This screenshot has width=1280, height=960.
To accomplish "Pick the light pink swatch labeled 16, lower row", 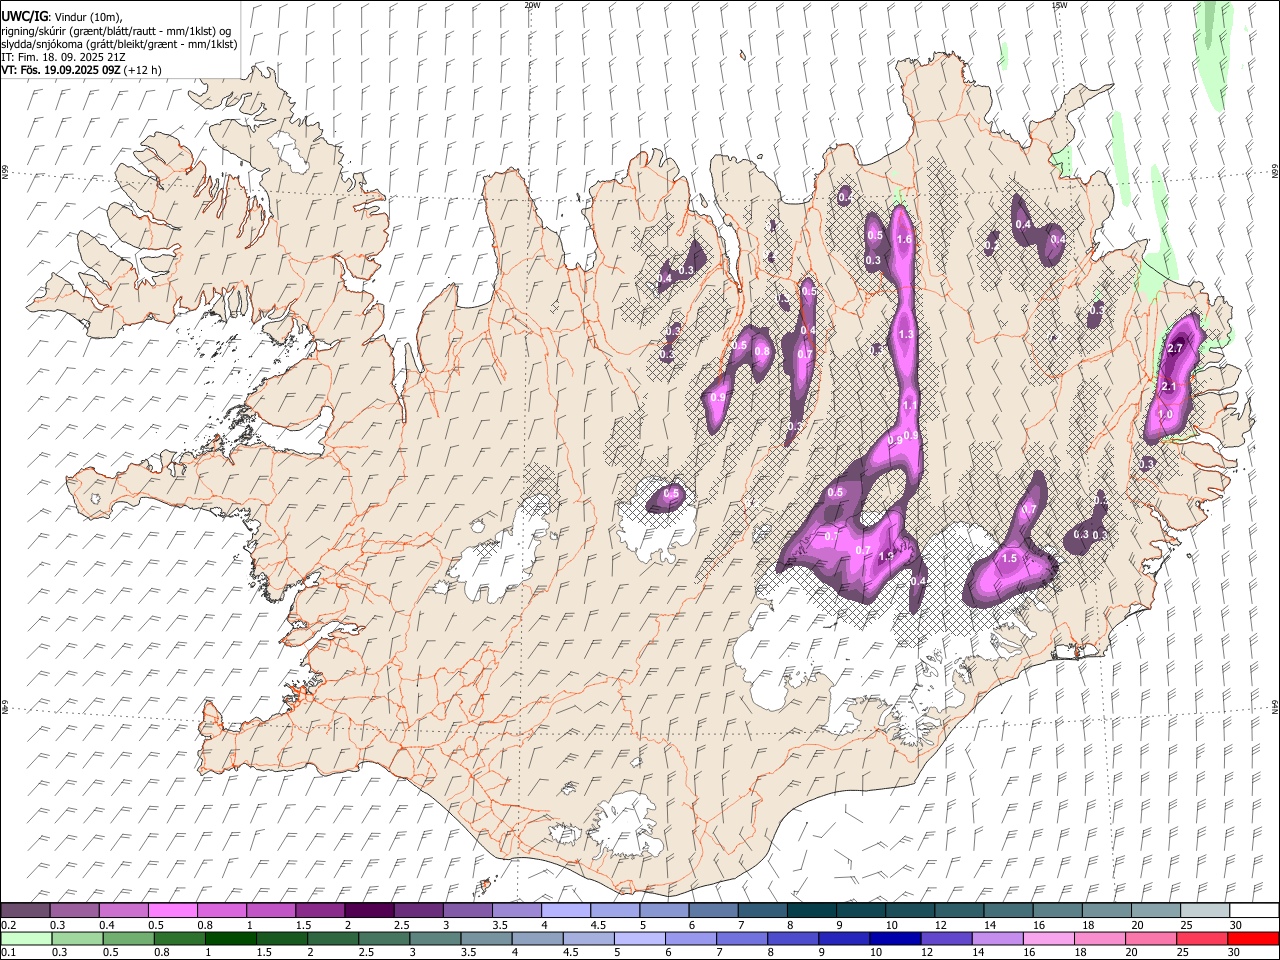I will 1048,939.
